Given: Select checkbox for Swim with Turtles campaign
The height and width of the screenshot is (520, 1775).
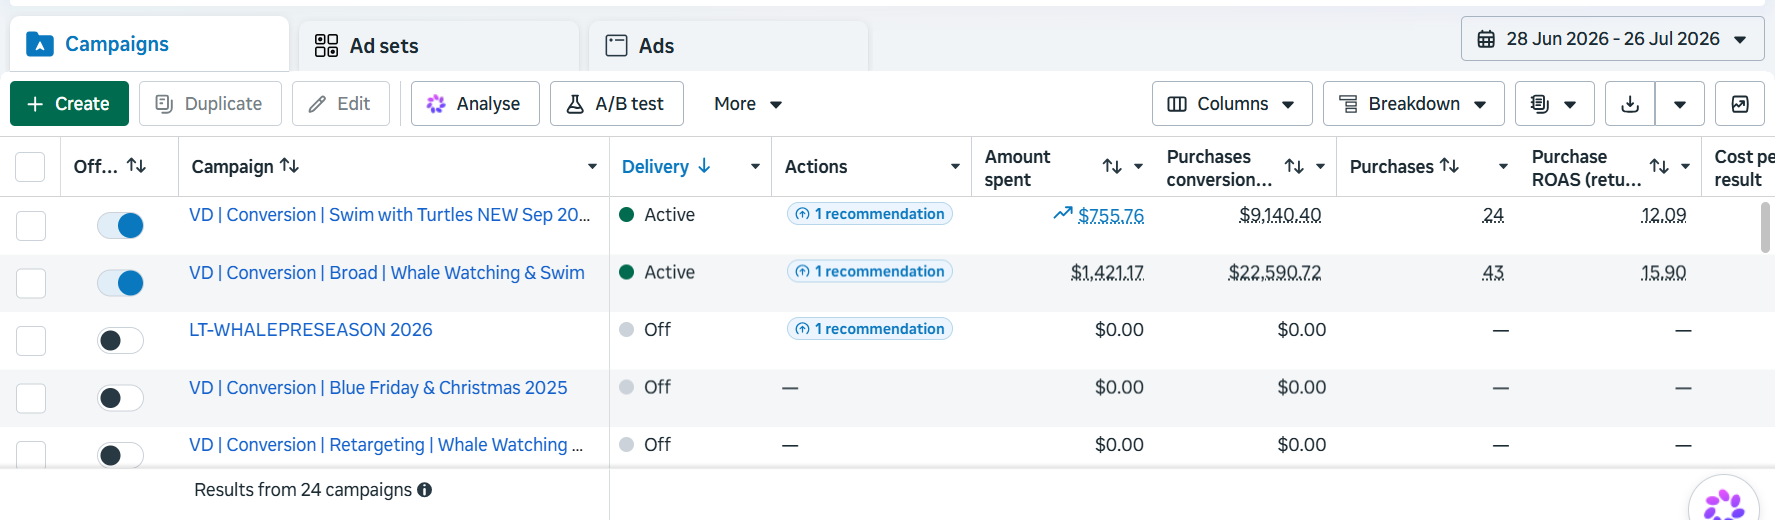Looking at the screenshot, I should [x=31, y=226].
